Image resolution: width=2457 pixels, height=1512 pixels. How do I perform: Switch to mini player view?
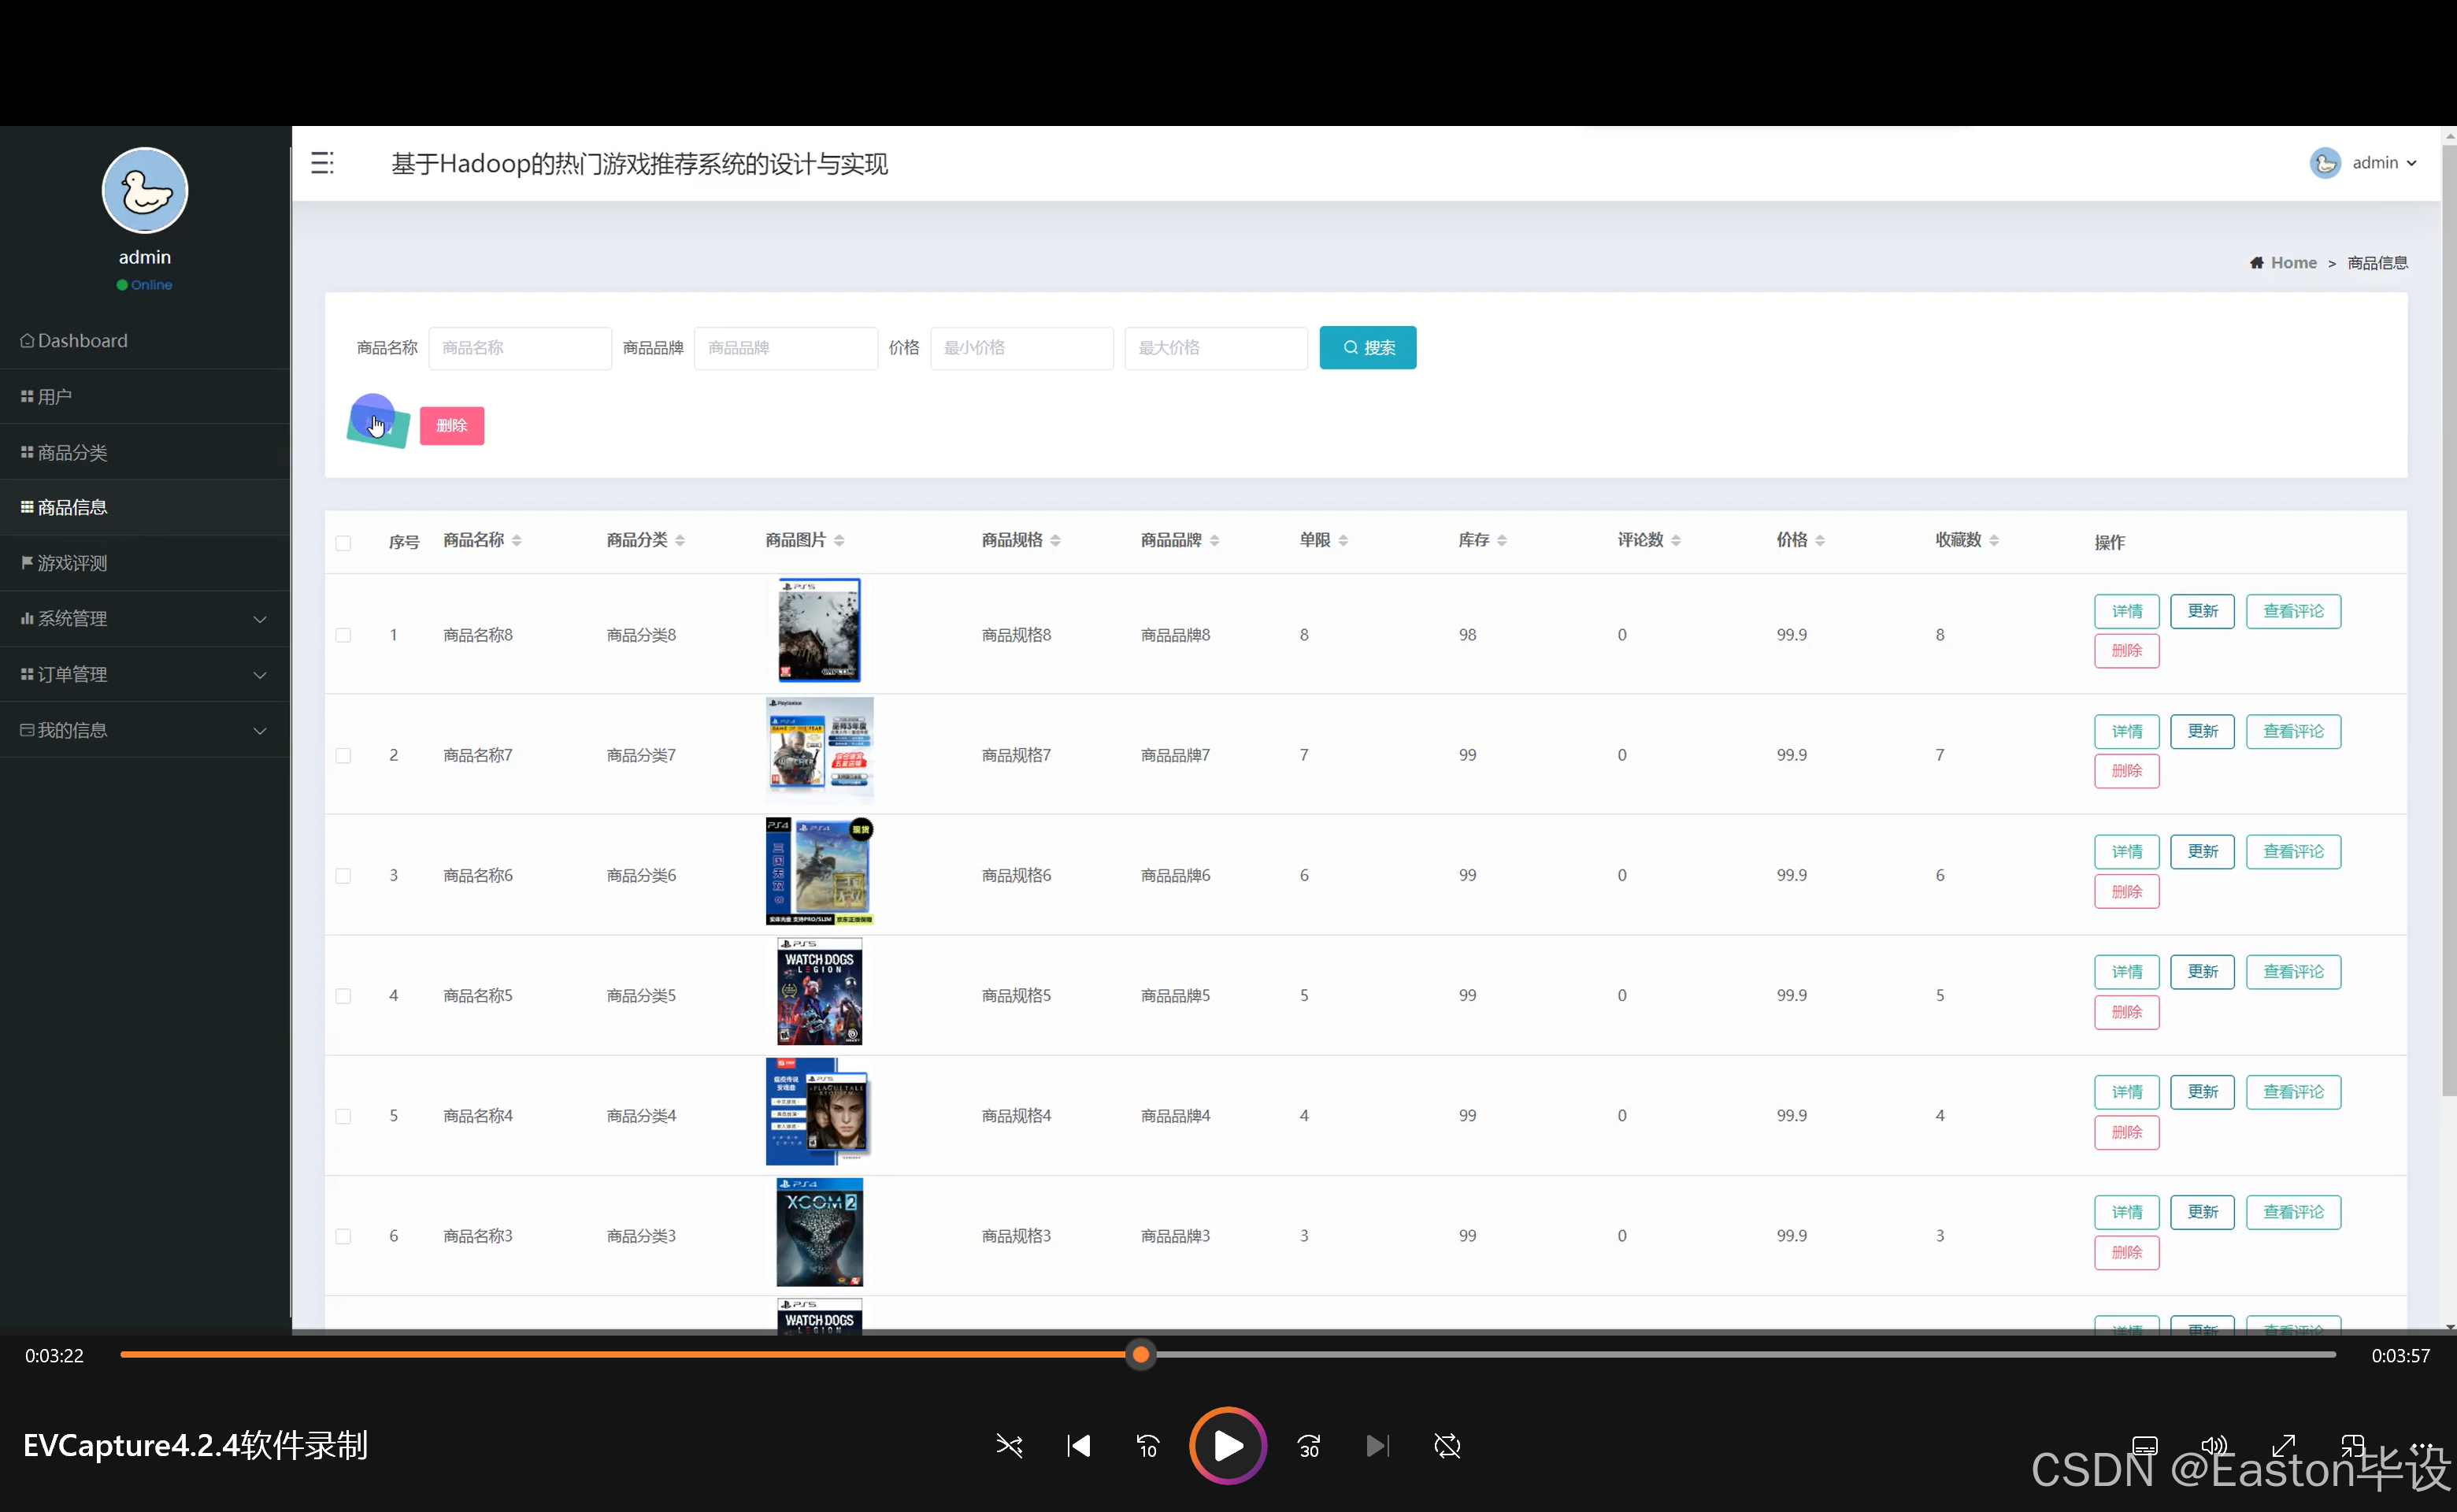pyautogui.click(x=2352, y=1446)
